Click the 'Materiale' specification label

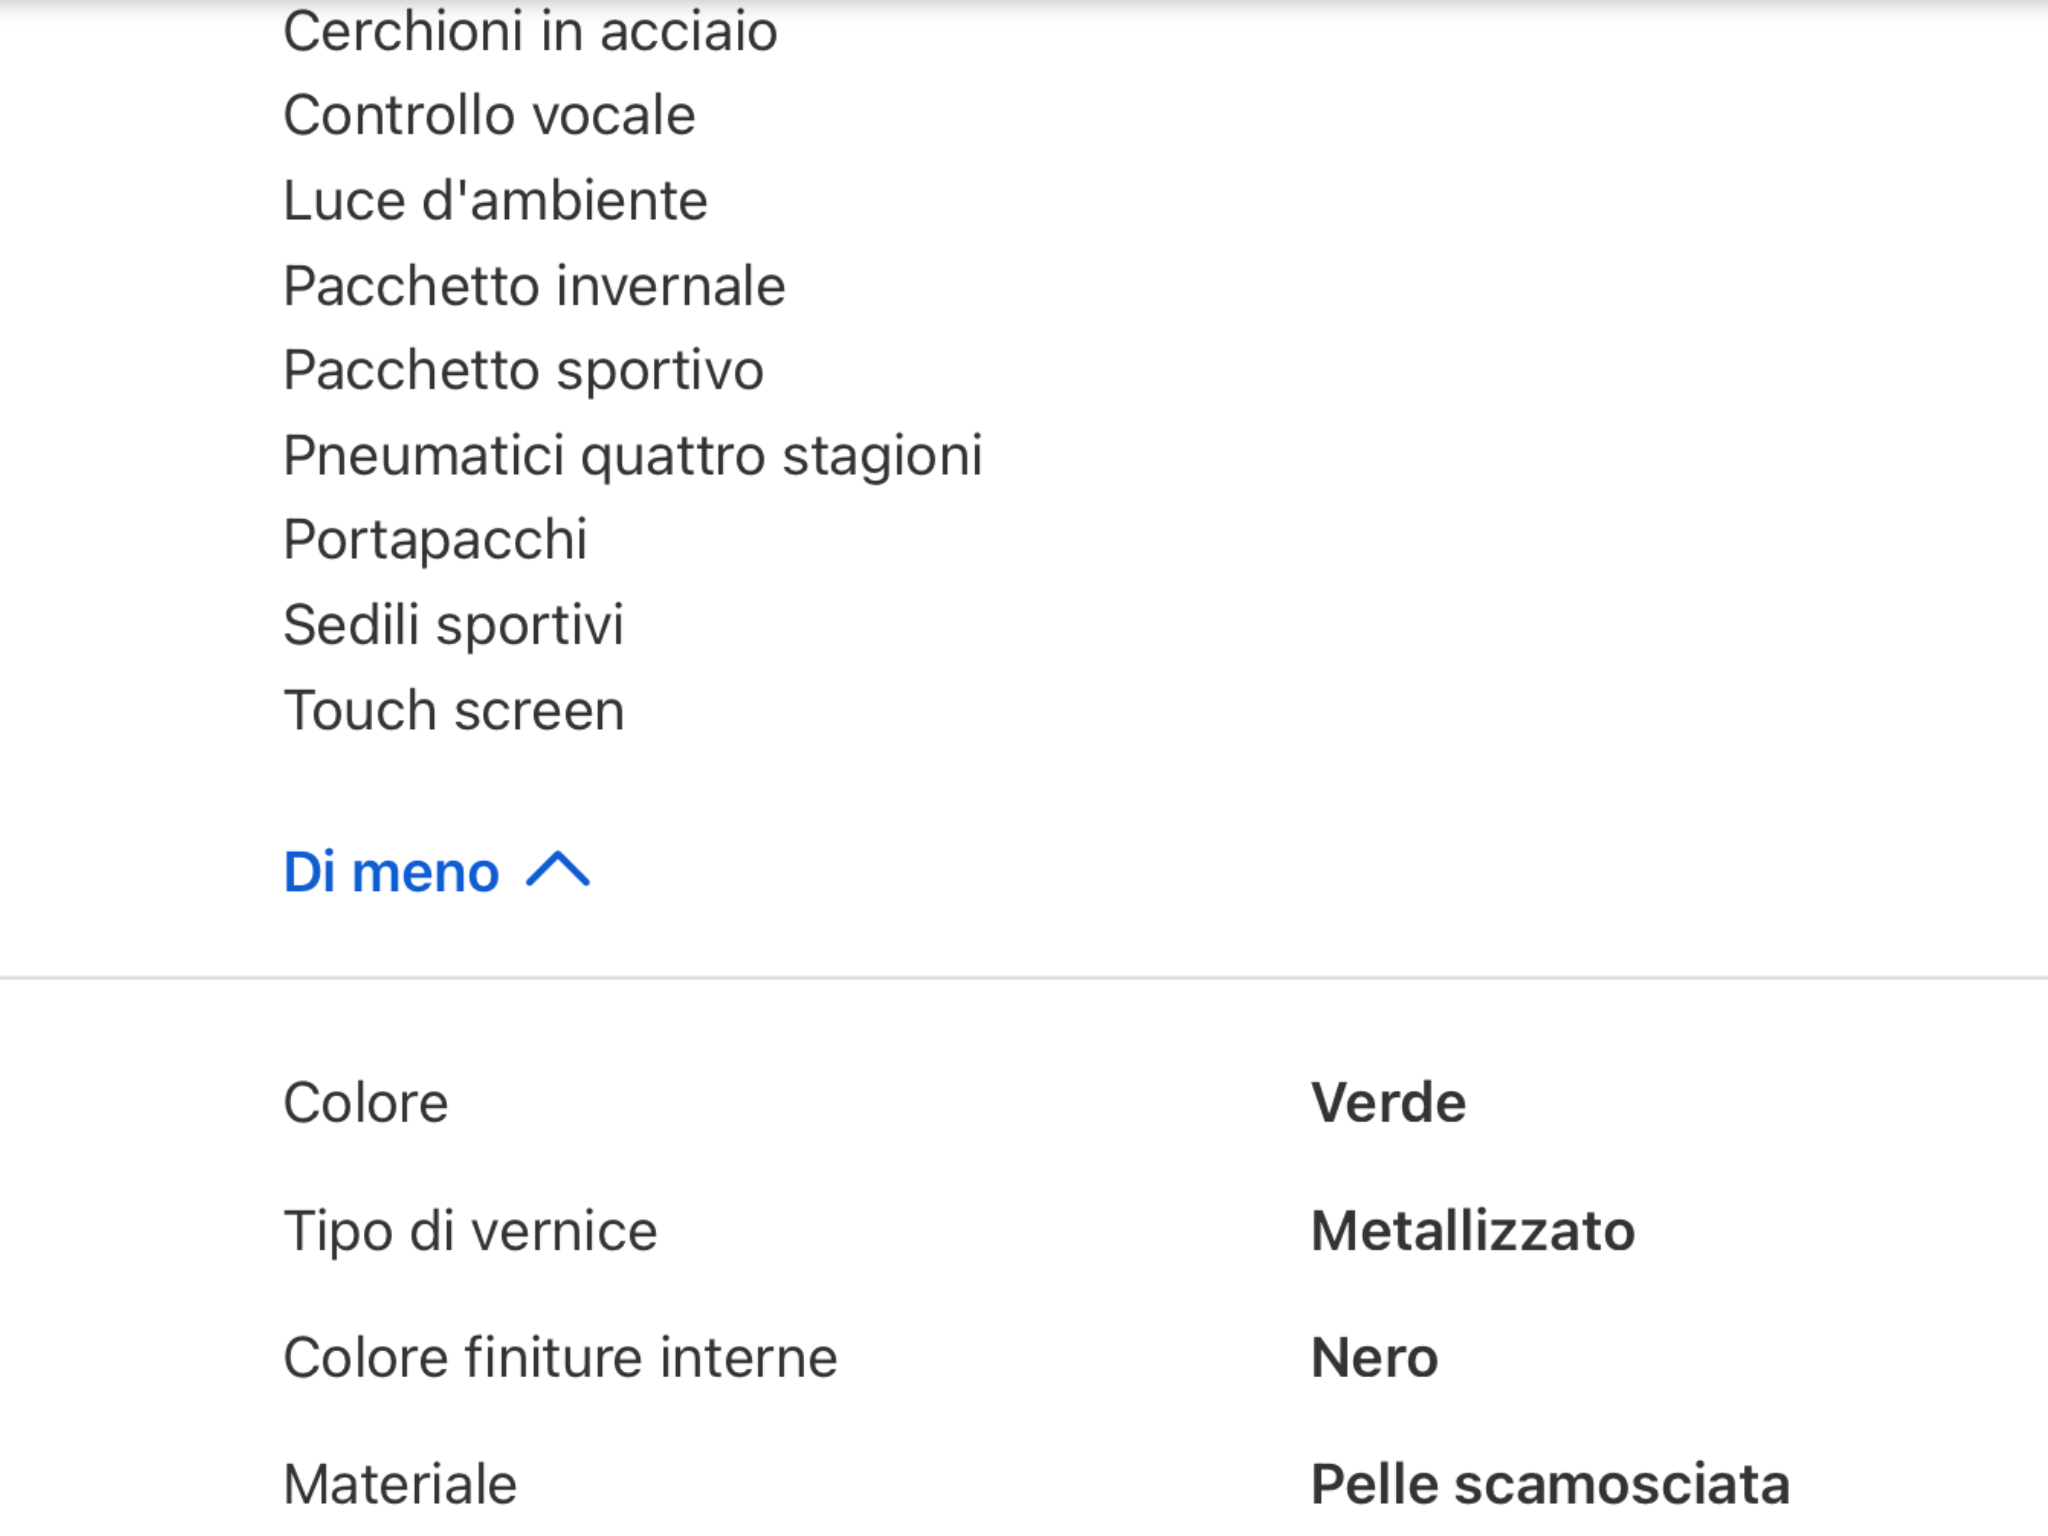pos(400,1484)
